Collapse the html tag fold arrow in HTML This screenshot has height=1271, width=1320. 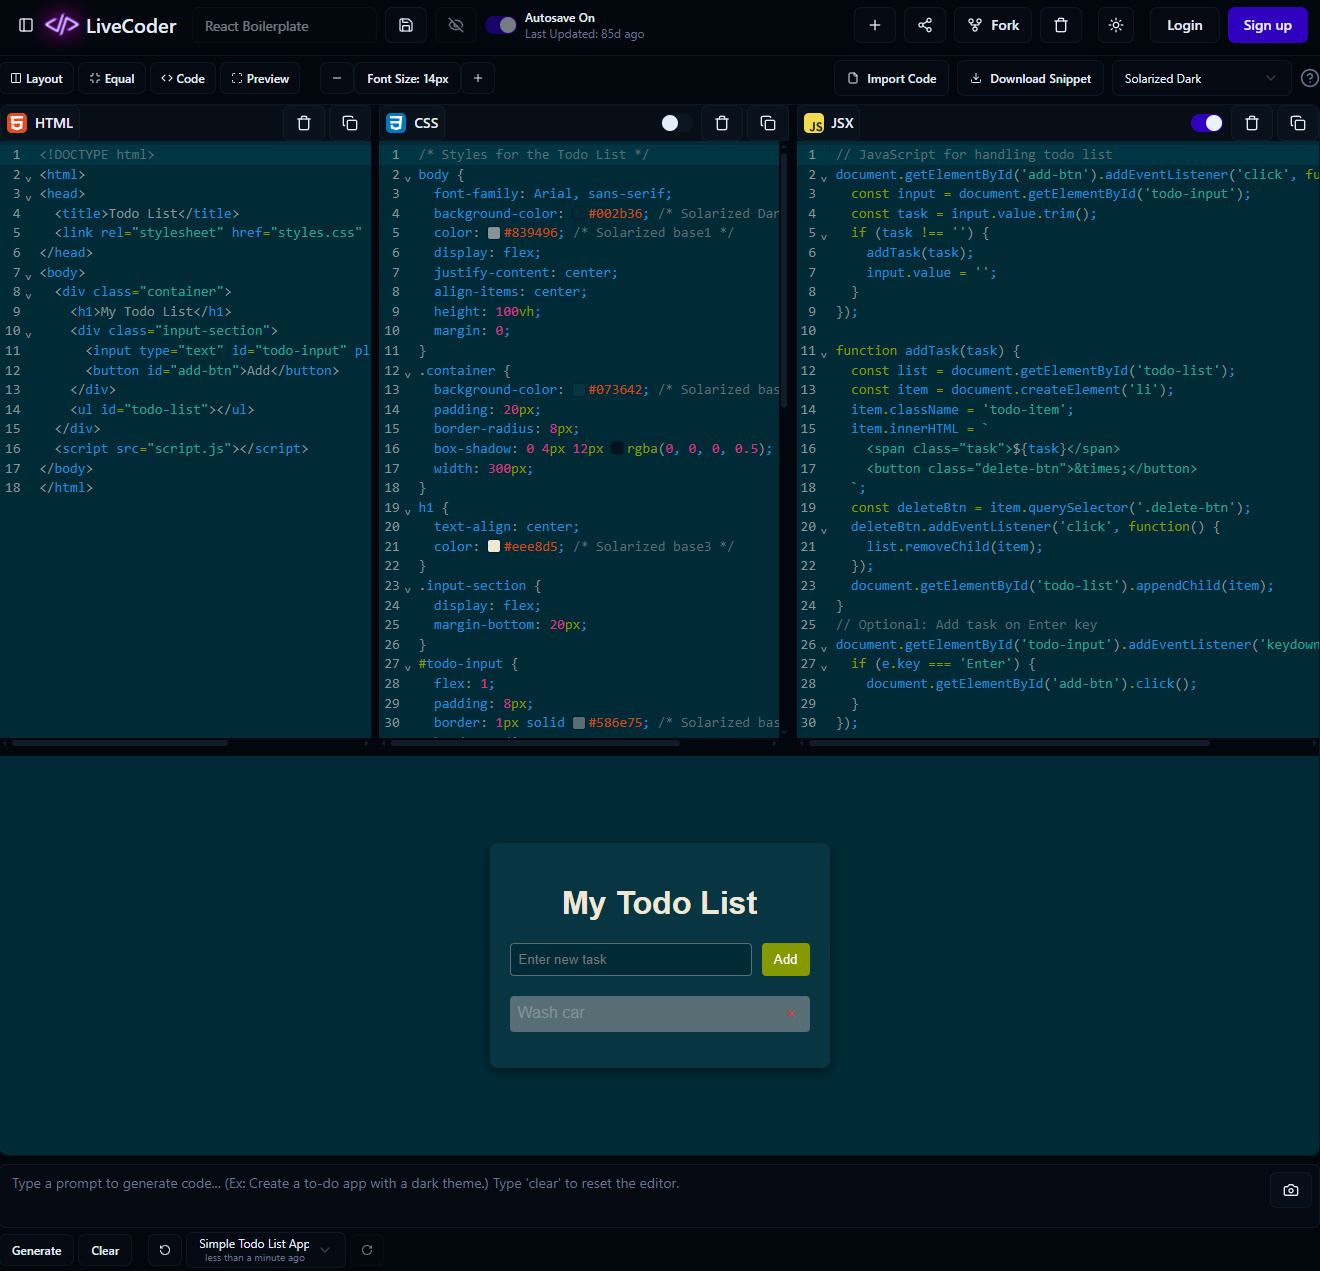pos(28,176)
